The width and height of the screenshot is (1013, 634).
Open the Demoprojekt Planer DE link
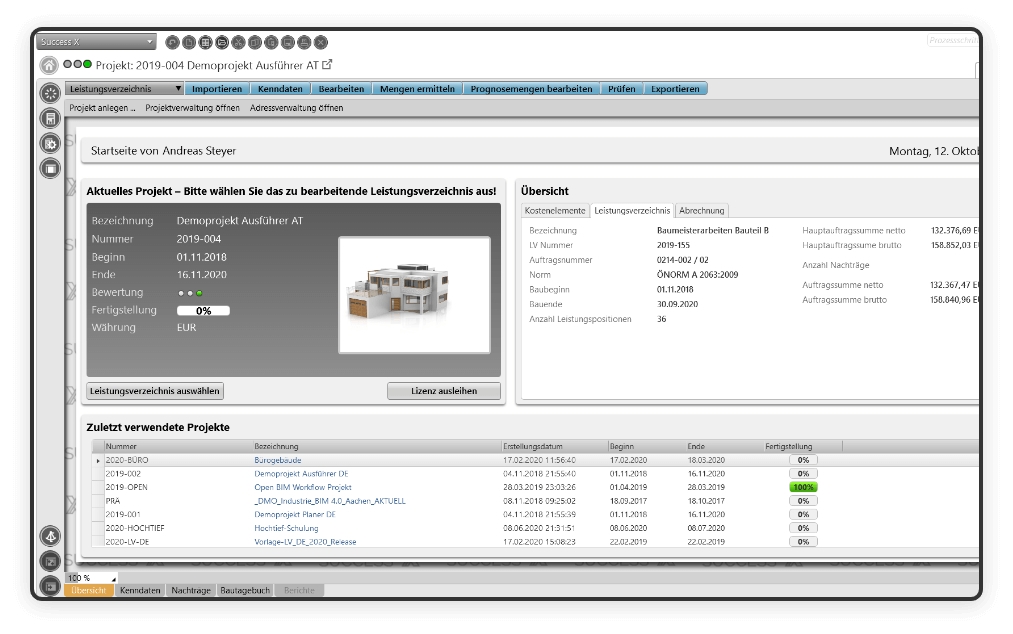(295, 514)
